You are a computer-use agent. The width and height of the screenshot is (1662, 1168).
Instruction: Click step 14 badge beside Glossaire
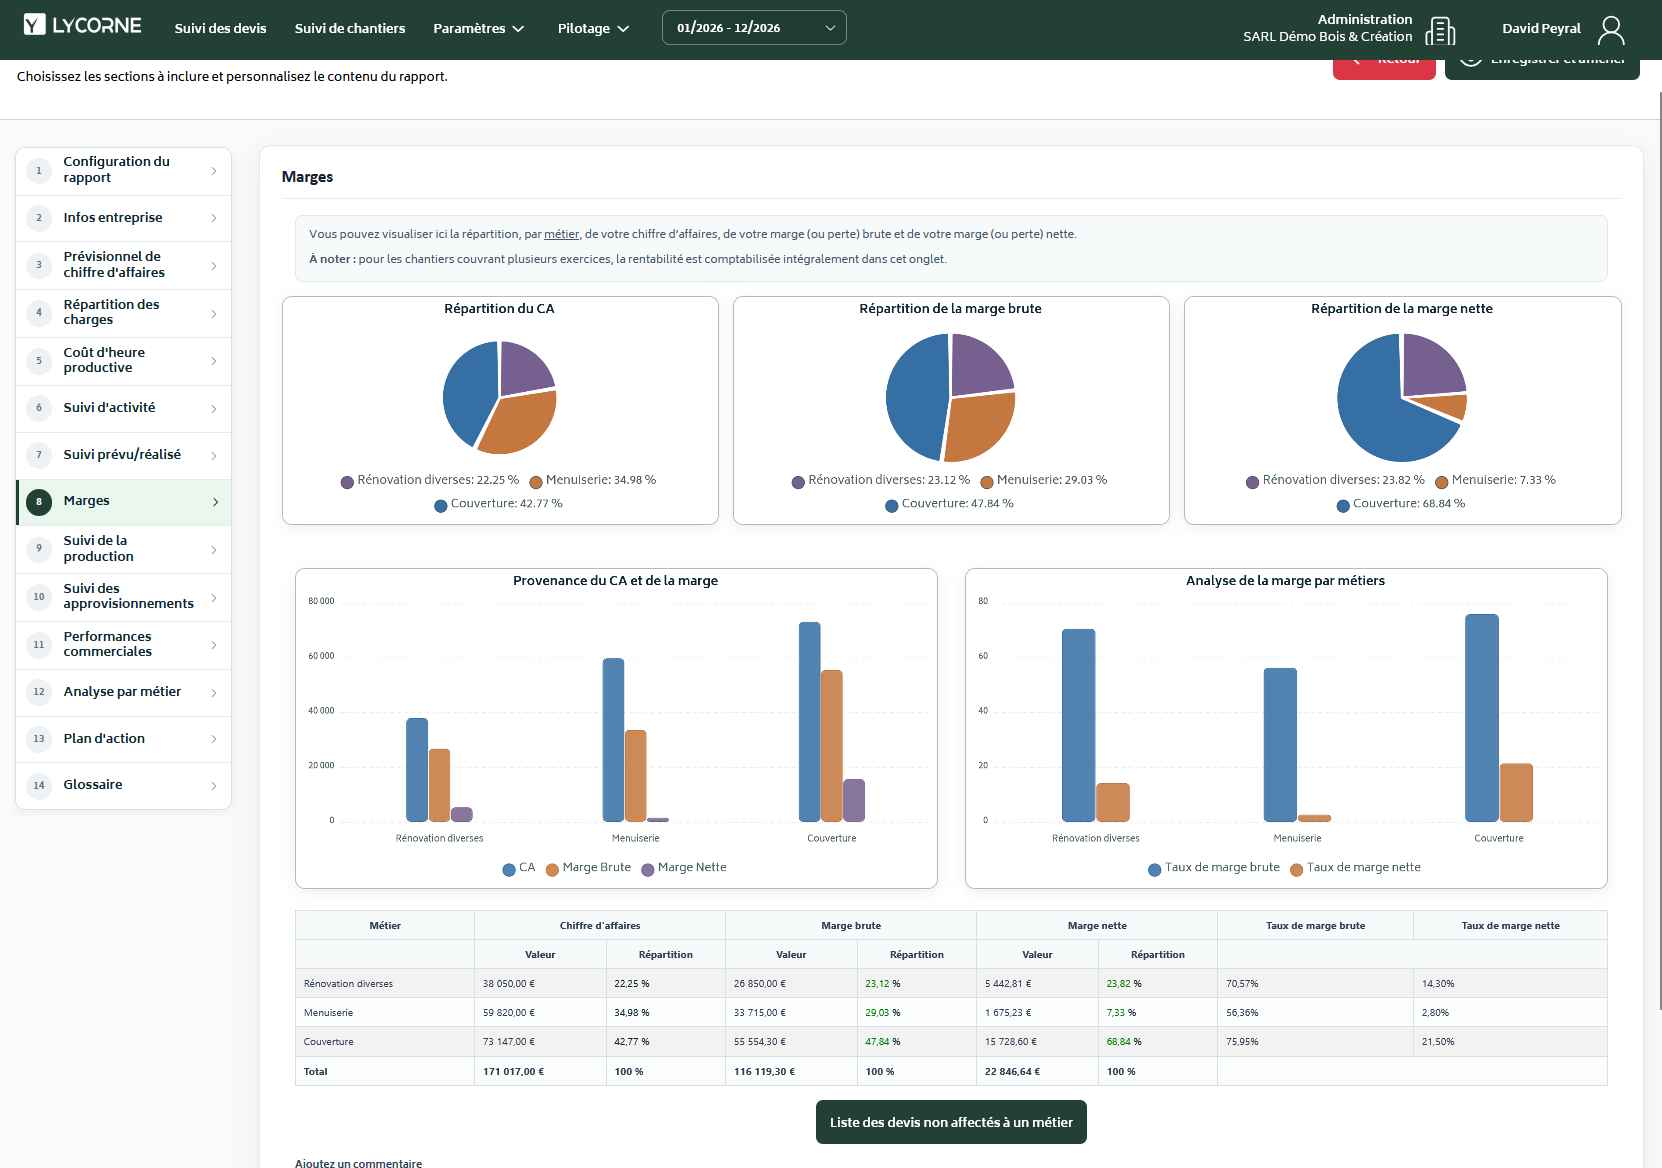(x=39, y=785)
